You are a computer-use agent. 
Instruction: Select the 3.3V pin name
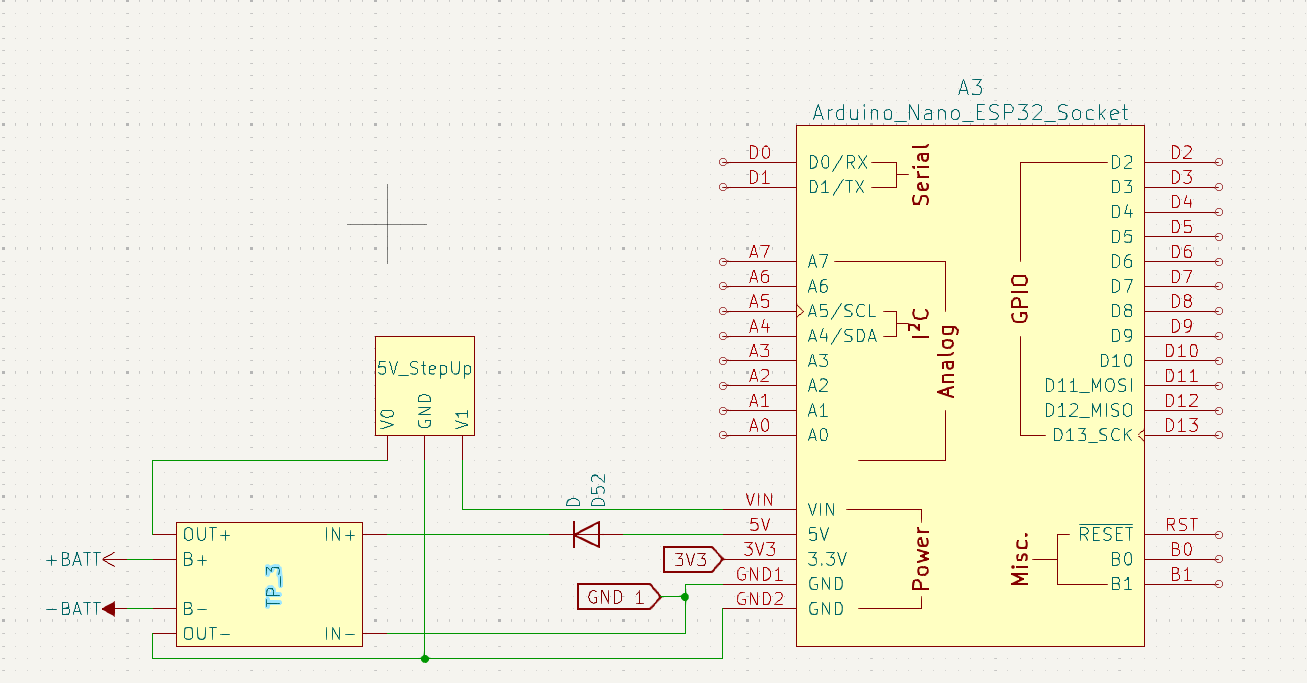(826, 559)
